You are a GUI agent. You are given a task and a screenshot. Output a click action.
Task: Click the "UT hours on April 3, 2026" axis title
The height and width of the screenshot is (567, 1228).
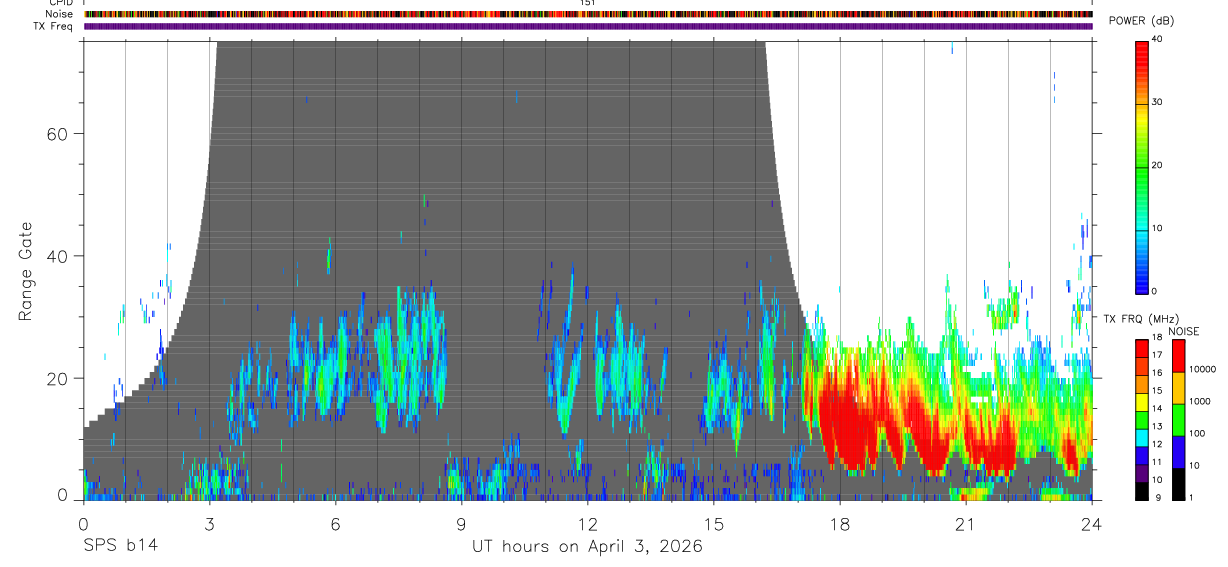click(x=588, y=547)
